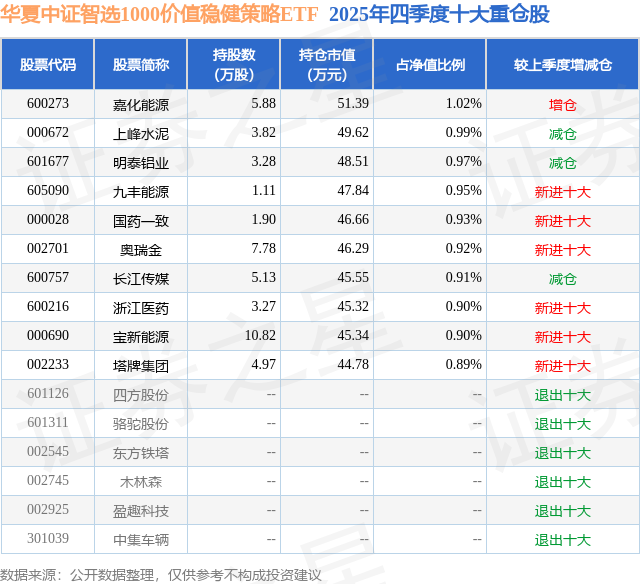
Task: Select stock code 600273
Action: point(48,104)
